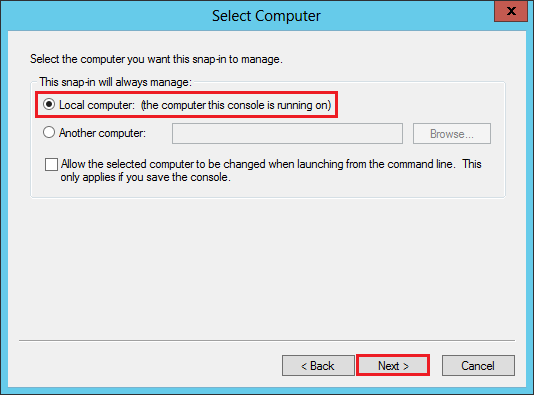Viewport: 534px width, 395px height.
Task: Tick the empty square command line checkbox
Action: [x=51, y=164]
